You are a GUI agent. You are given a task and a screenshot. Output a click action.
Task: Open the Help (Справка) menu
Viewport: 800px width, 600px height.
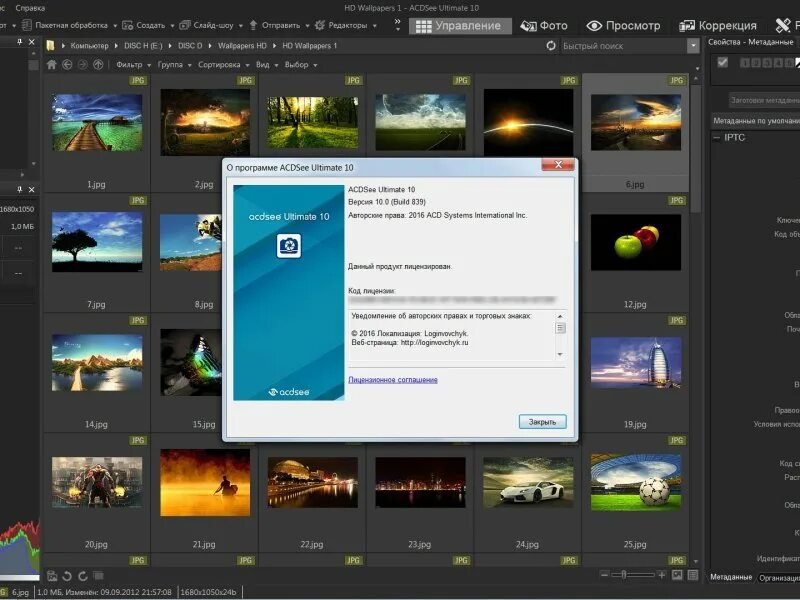[30, 8]
